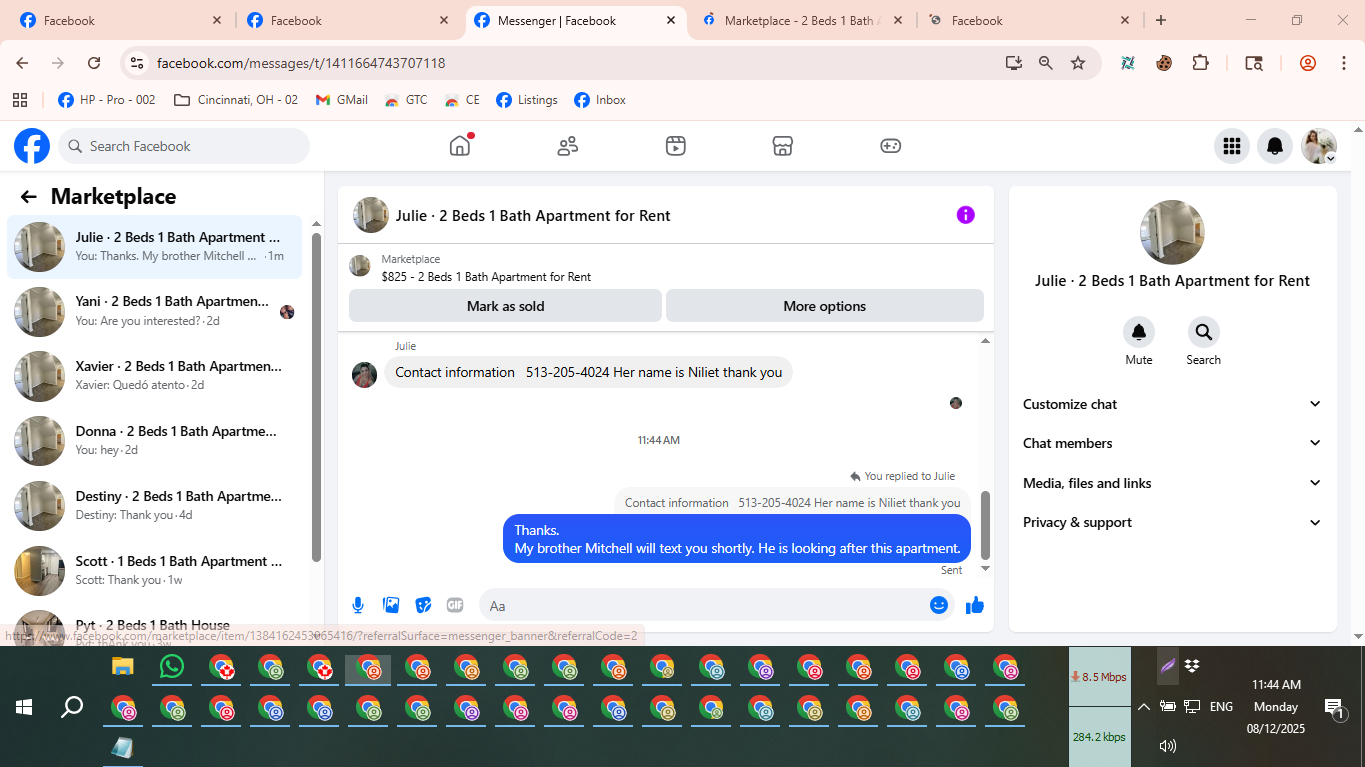Open new browser tab
This screenshot has width=1365, height=767.
coord(1160,20)
